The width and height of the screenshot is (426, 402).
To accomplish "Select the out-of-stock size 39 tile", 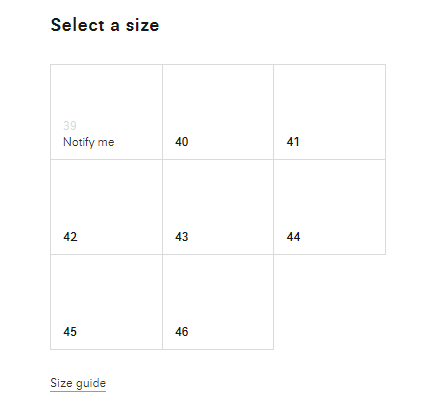I will pos(106,112).
